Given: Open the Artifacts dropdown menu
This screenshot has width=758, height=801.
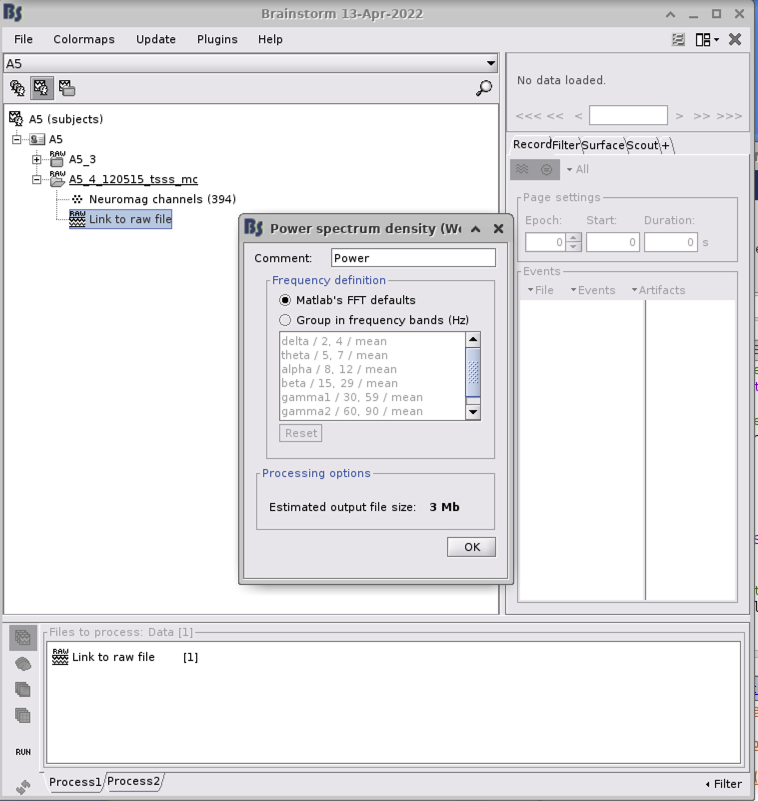Looking at the screenshot, I should (658, 290).
